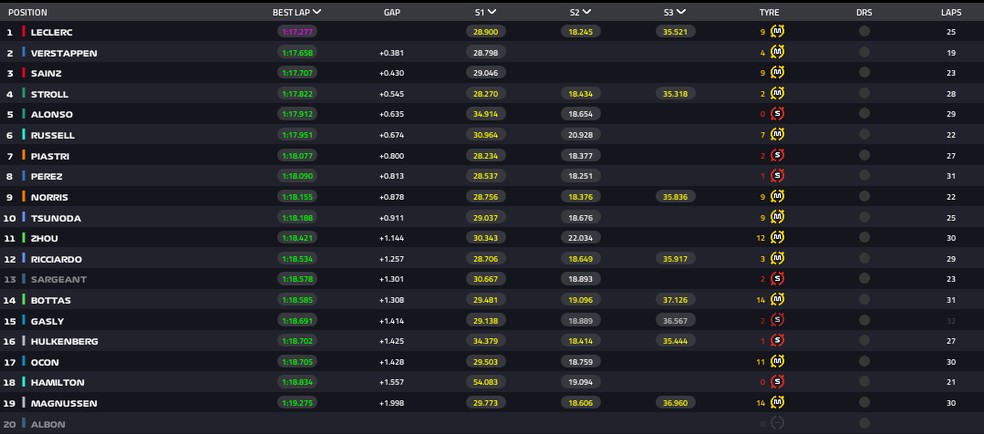Click Norris's DRS indicator dot
This screenshot has height=434, width=984.
pos(864,197)
